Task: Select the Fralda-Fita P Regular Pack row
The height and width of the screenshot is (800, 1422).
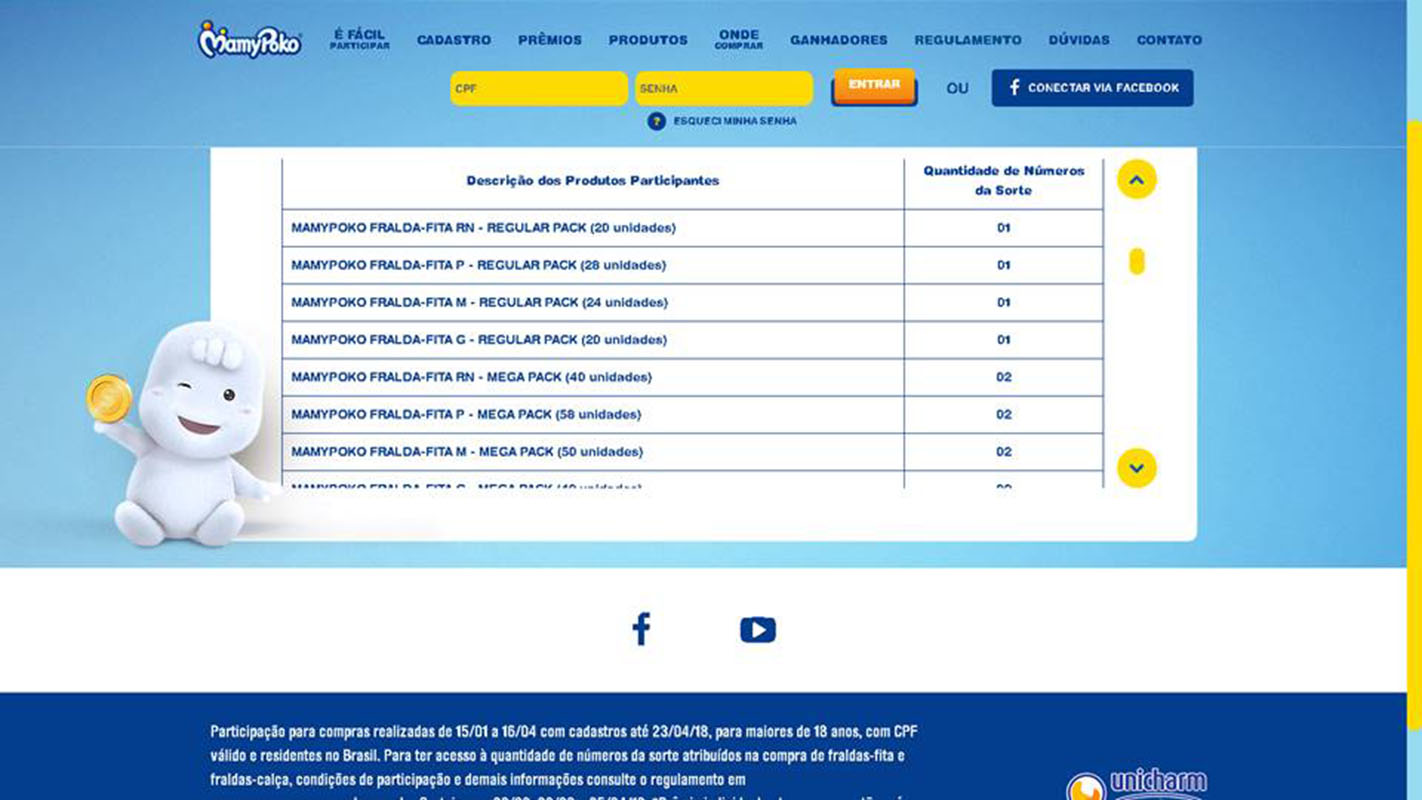Action: 693,265
